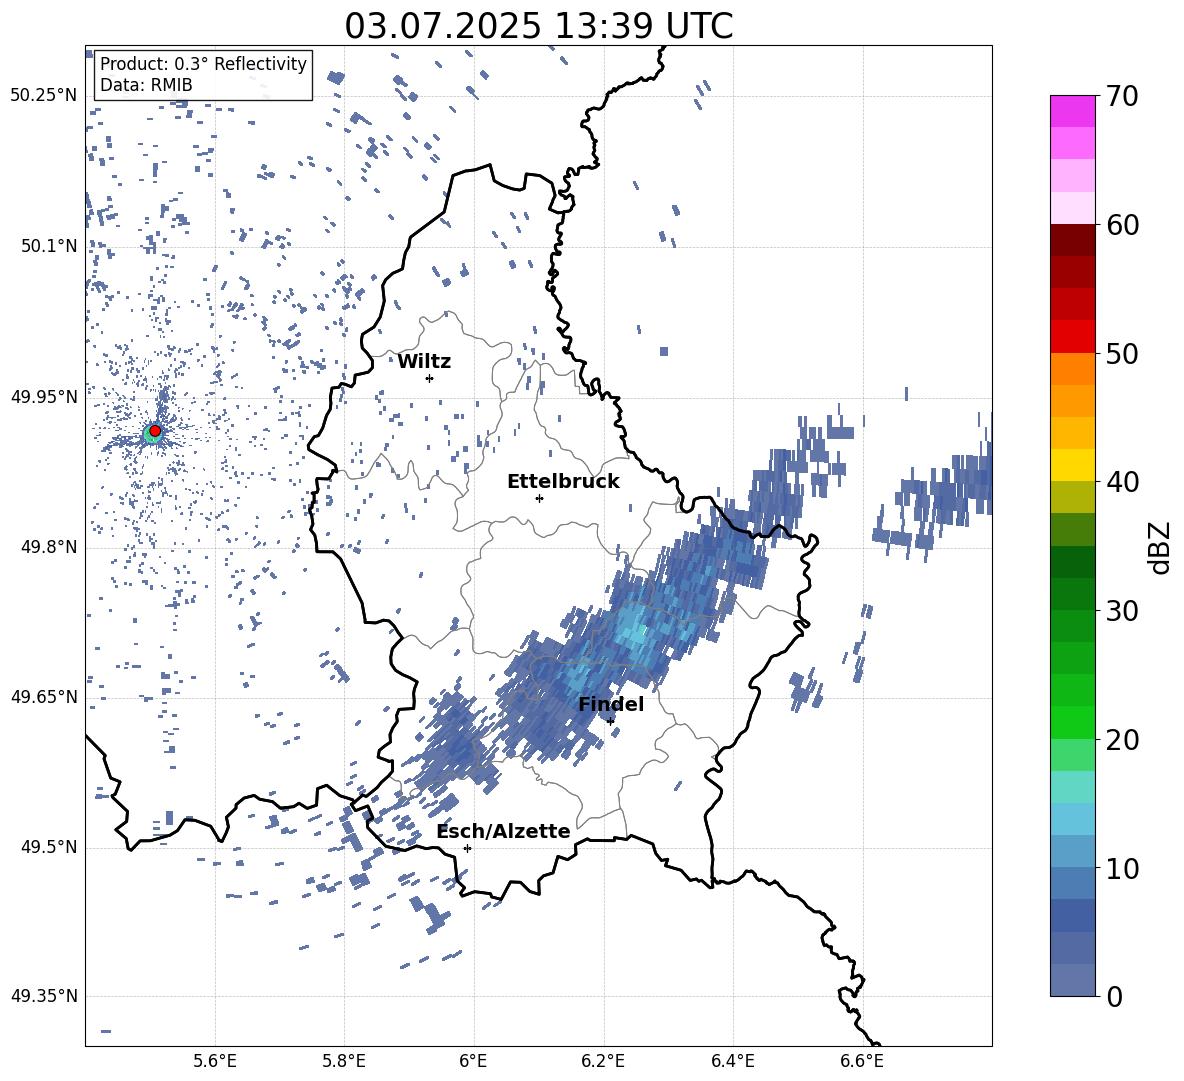Click 'Product: 0.3° Reflectivity' text
This screenshot has height=1081, width=1184.
pyautogui.click(x=203, y=64)
